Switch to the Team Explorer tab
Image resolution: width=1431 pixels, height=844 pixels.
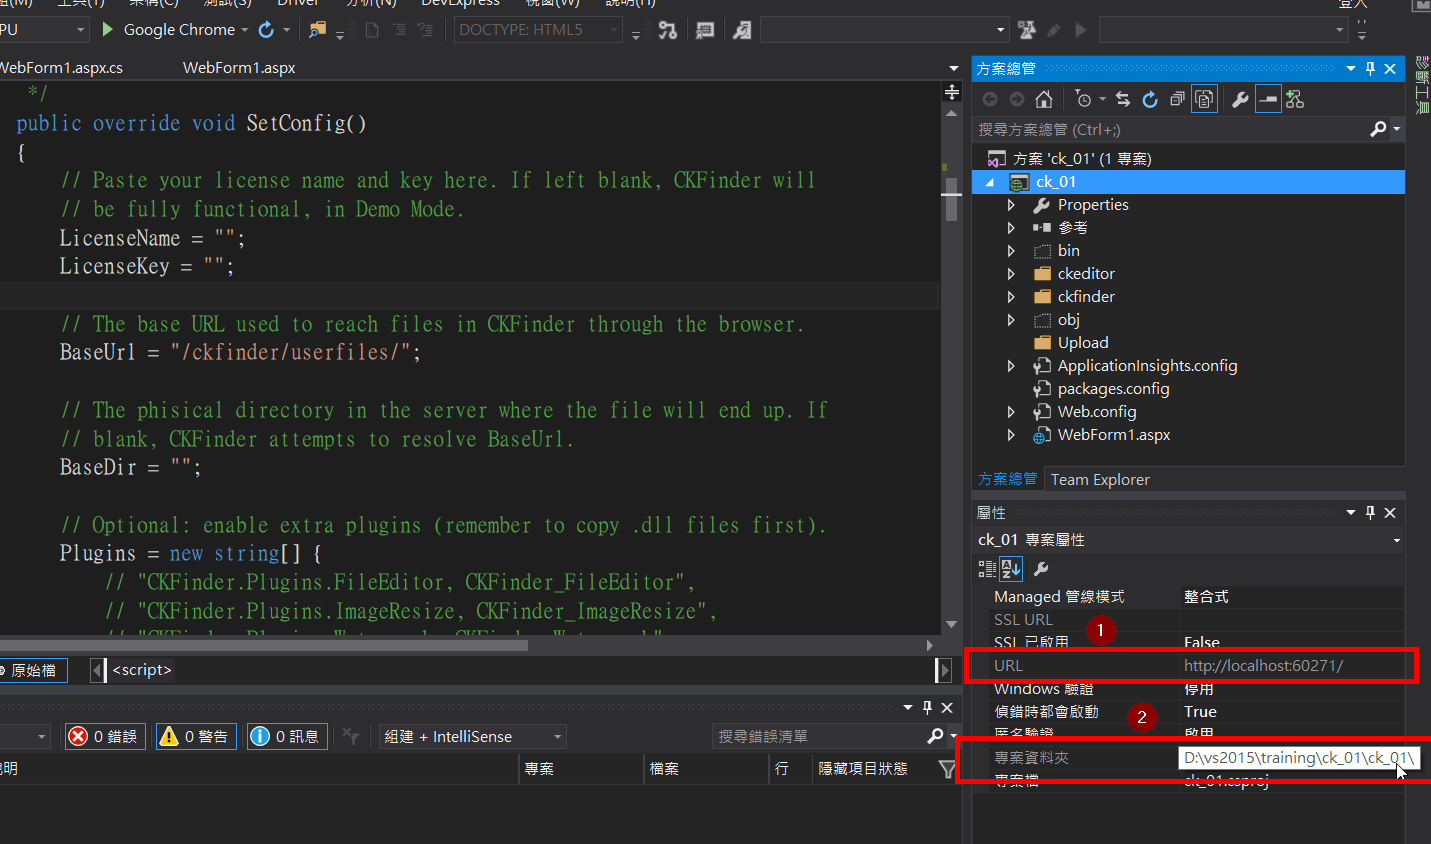pyautogui.click(x=1100, y=480)
